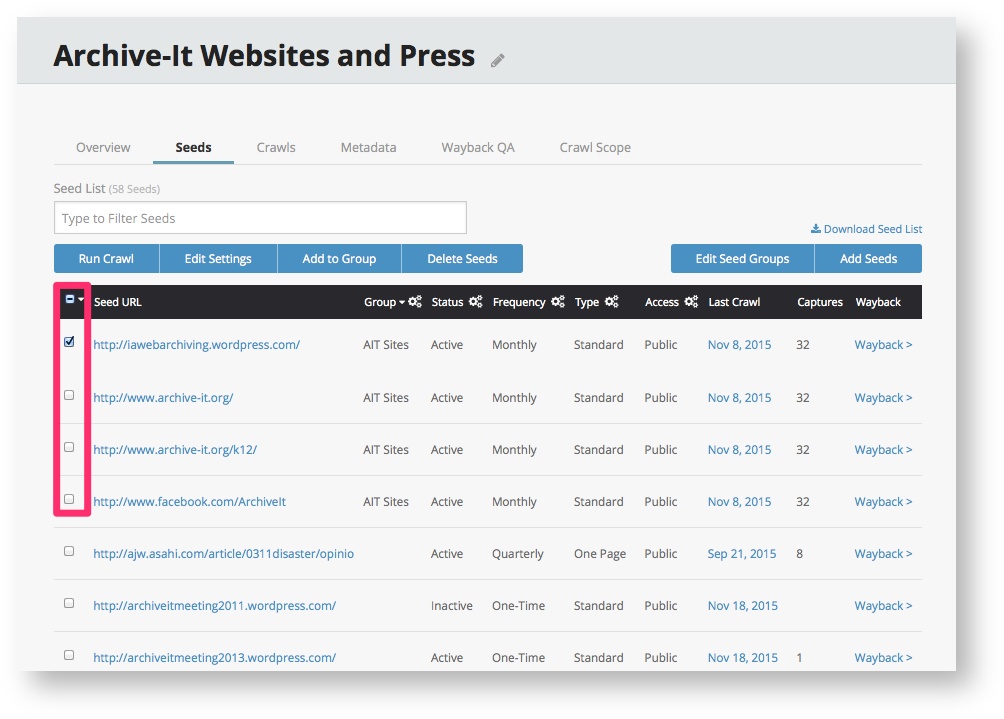
Task: Open the select-all checkbox dropdown in header
Action: (x=80, y=300)
